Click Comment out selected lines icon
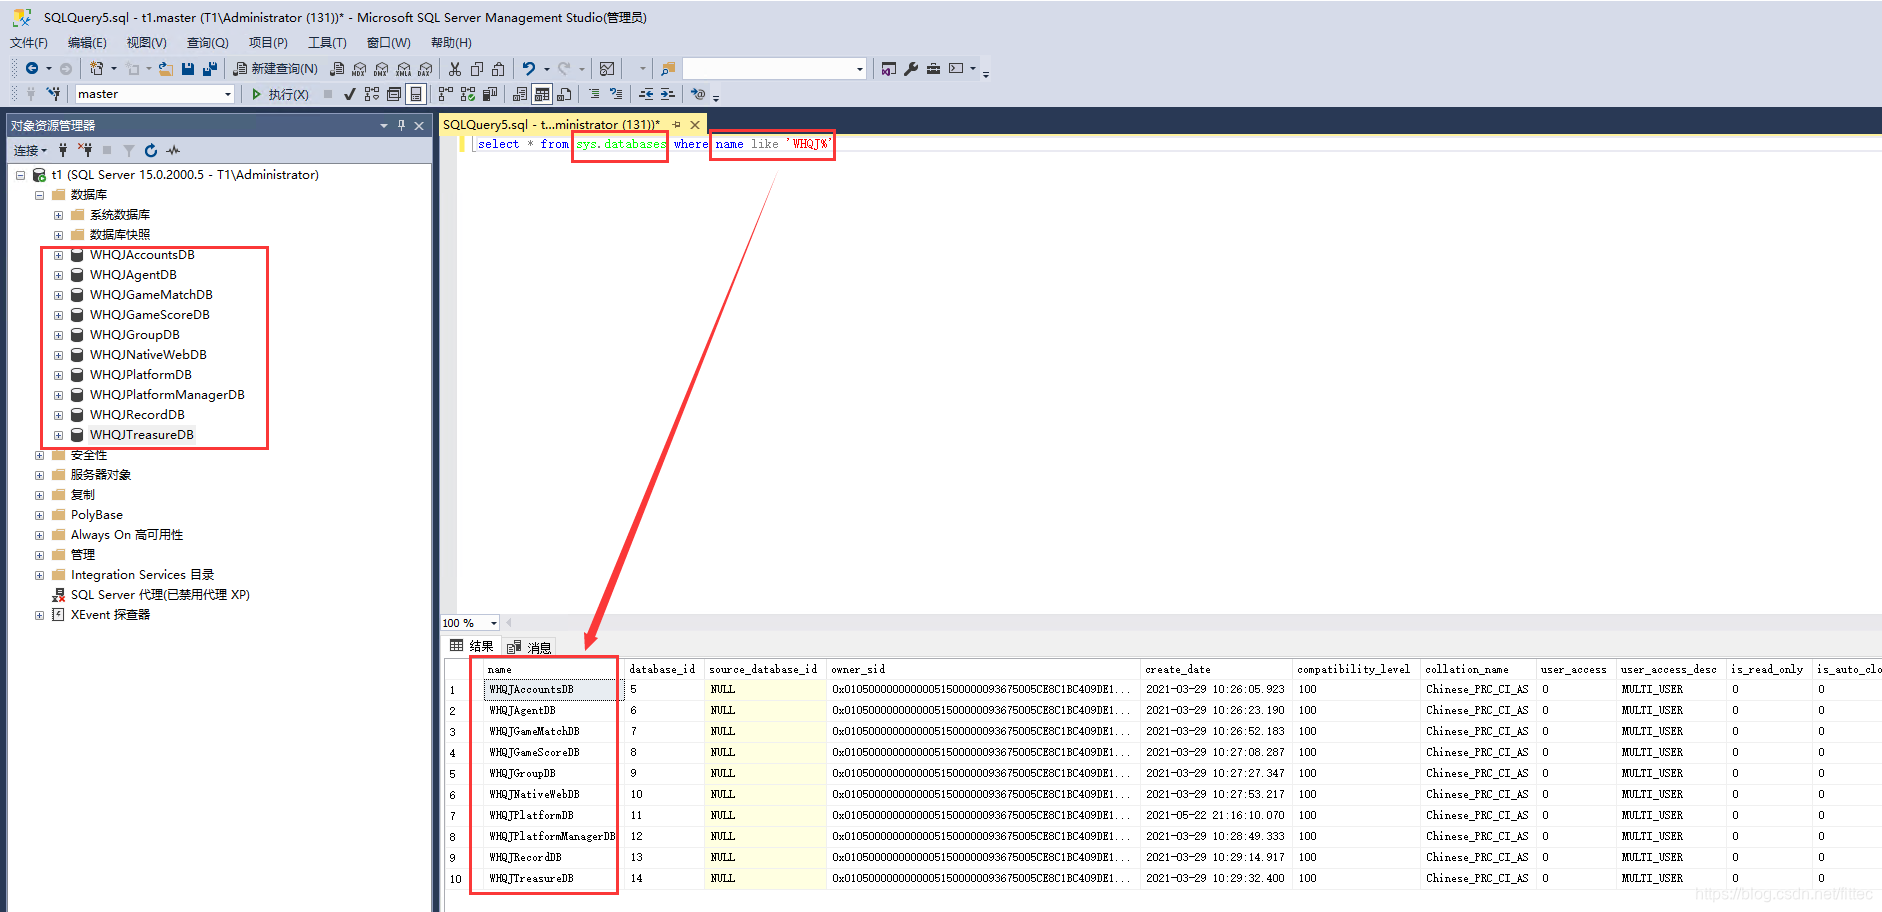Viewport: 1882px width, 912px height. click(x=594, y=94)
